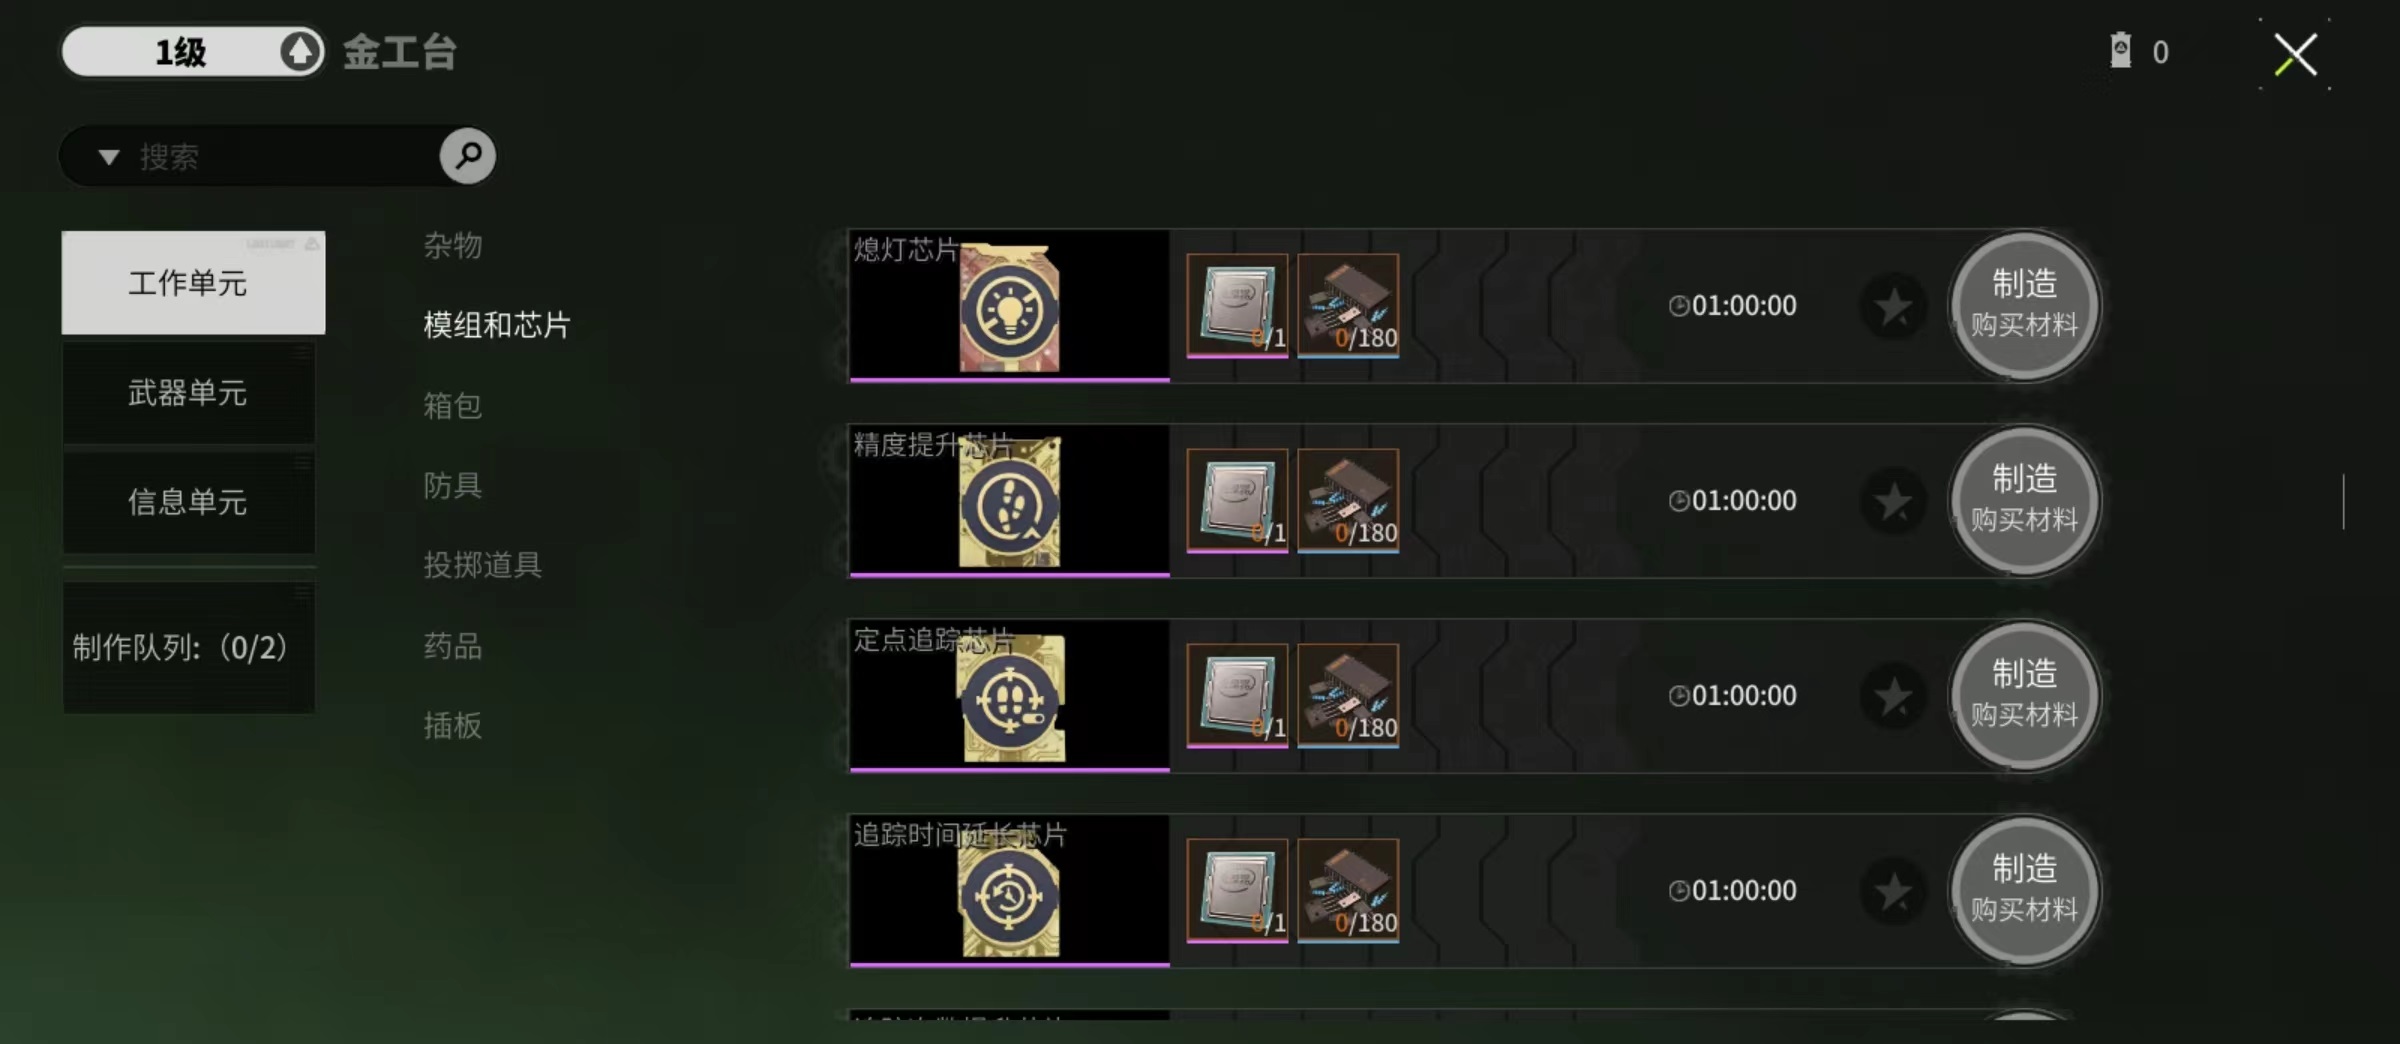Click the workbench level upgrade arrow icon
Image resolution: width=2400 pixels, height=1044 pixels.
(x=300, y=51)
